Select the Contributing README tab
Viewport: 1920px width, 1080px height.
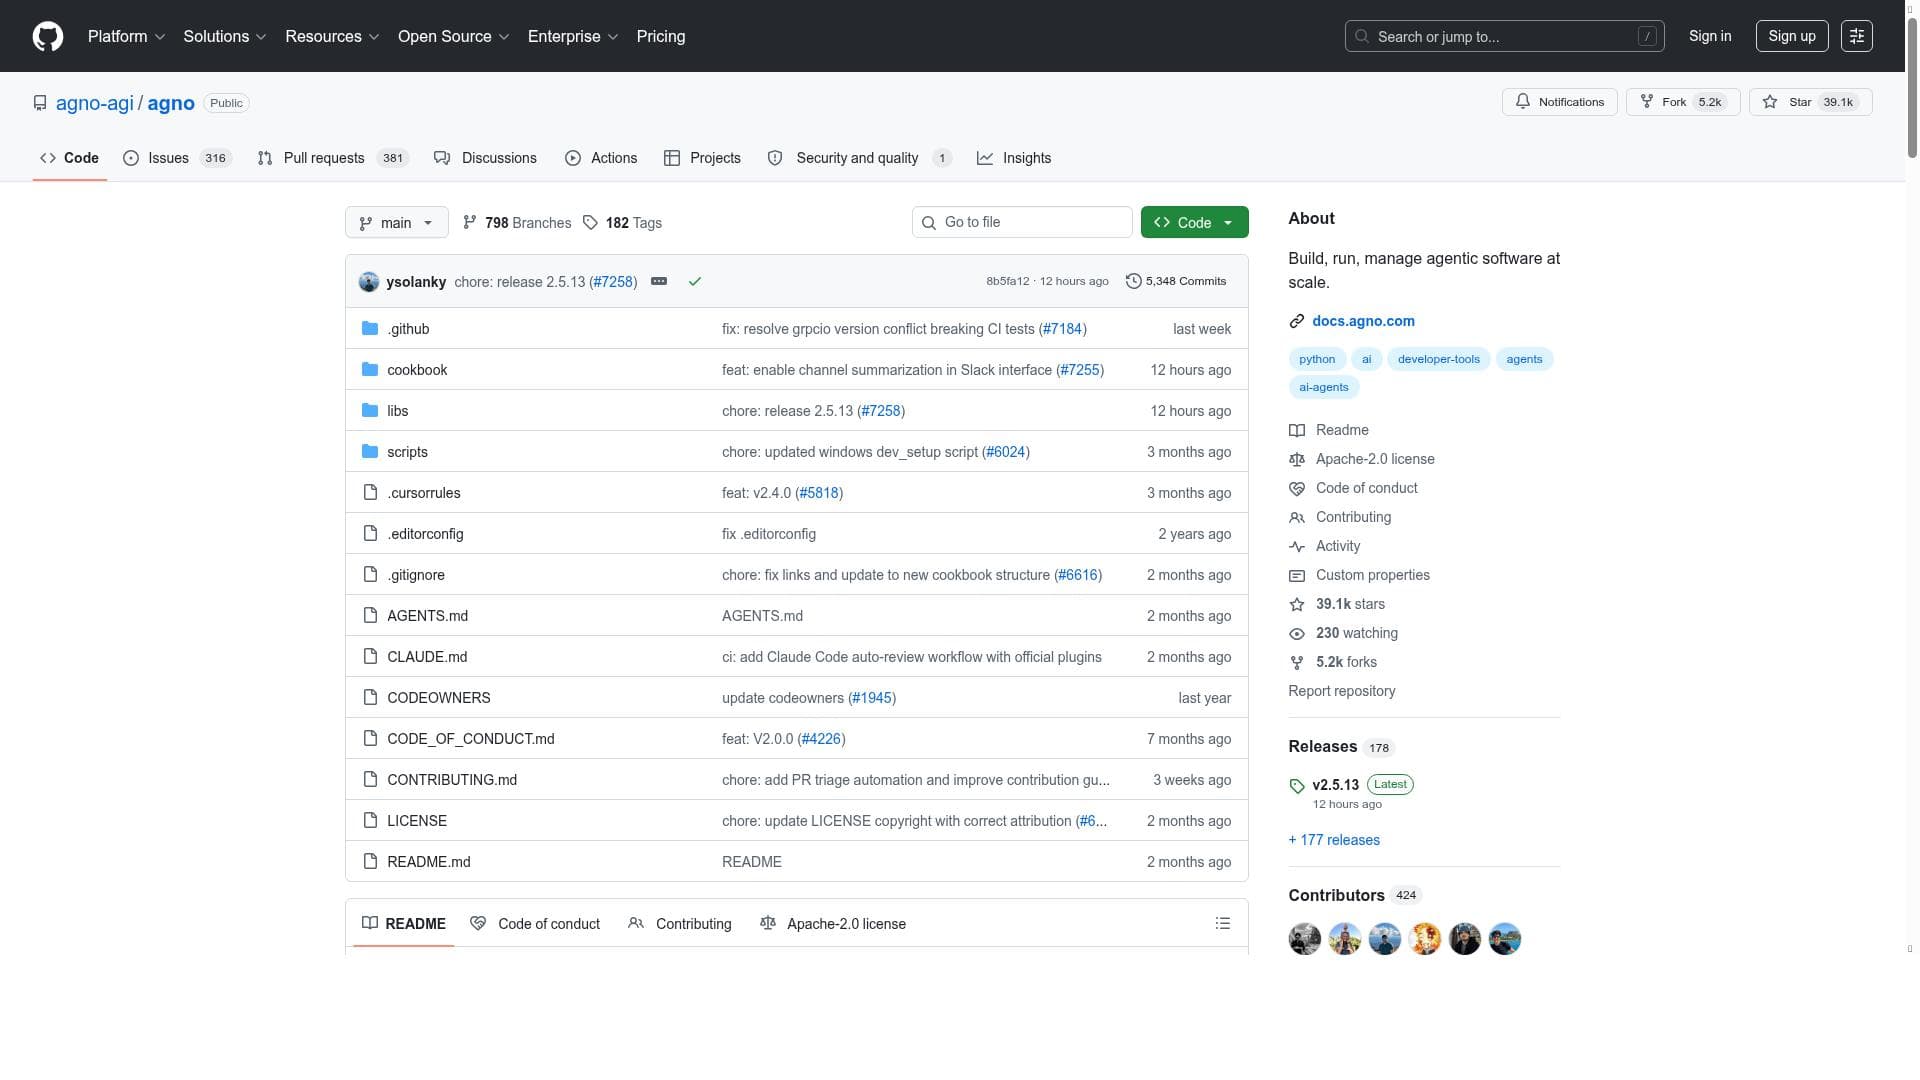680,924
